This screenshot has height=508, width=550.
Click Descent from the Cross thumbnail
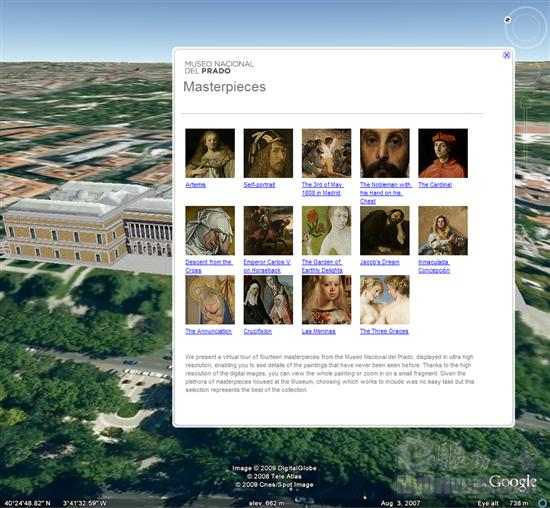coord(210,230)
